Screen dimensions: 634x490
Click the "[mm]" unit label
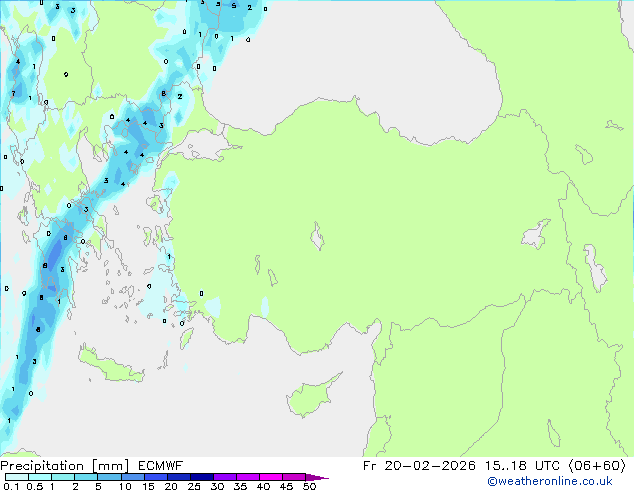pyautogui.click(x=111, y=466)
